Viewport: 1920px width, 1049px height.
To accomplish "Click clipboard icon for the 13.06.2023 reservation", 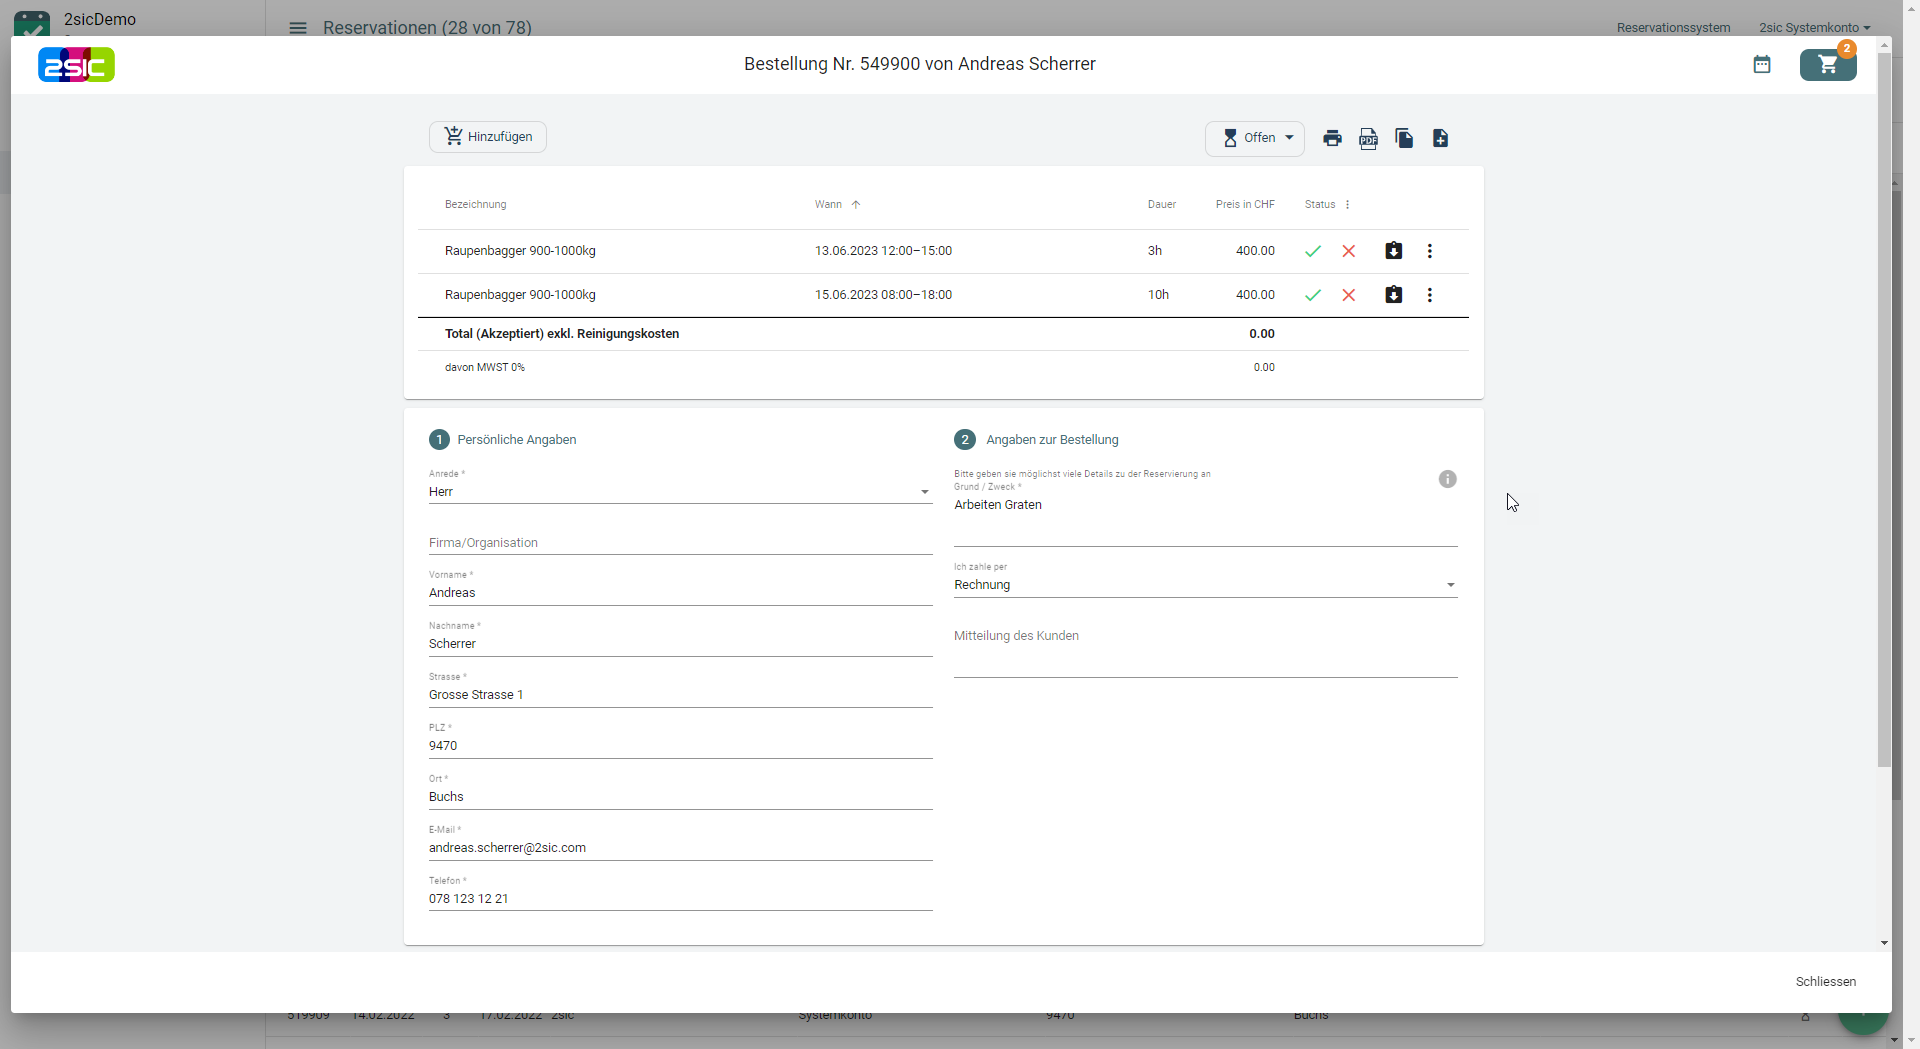I will (x=1393, y=251).
